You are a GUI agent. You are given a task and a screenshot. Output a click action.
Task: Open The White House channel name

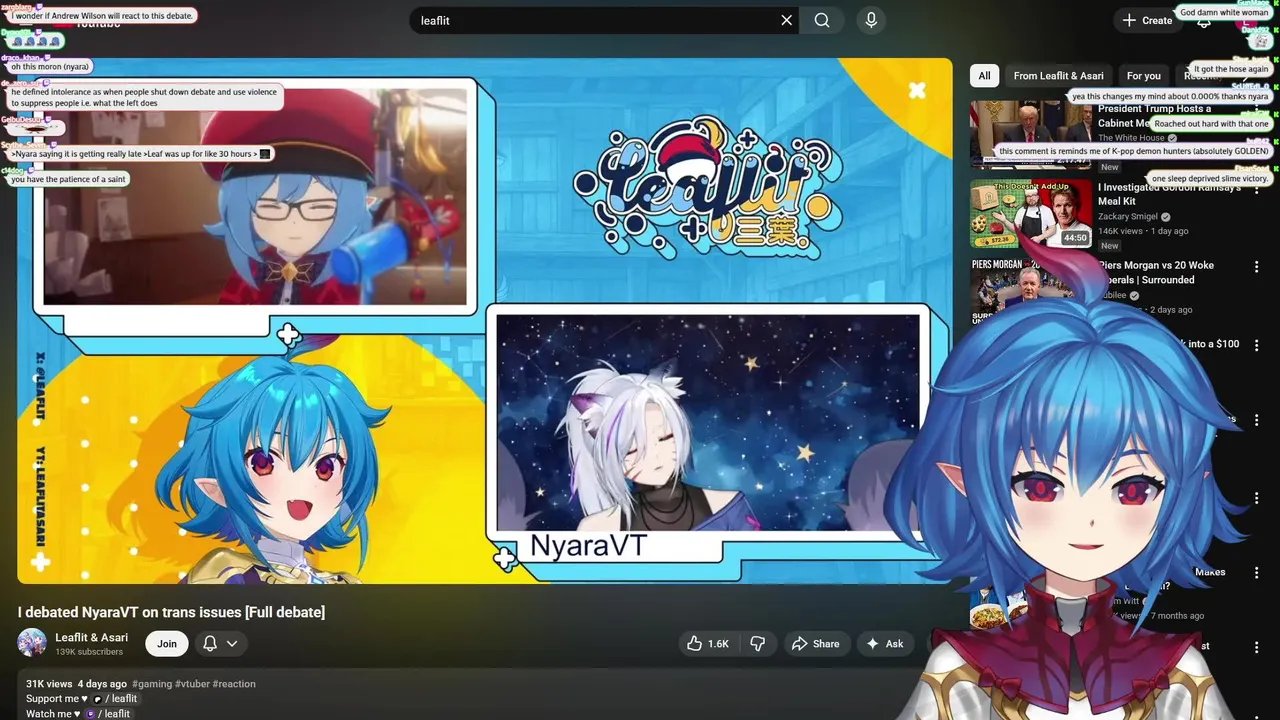1131,138
